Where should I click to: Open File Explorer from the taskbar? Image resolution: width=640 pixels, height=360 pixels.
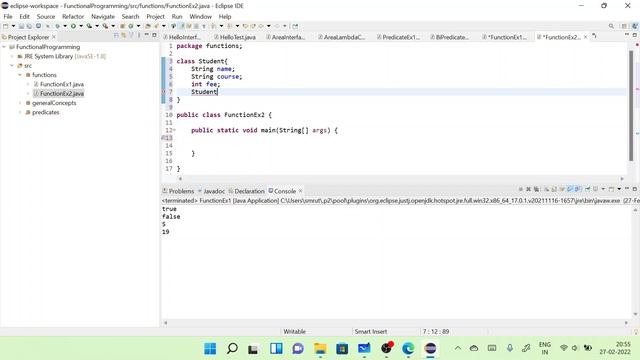(x=320, y=349)
